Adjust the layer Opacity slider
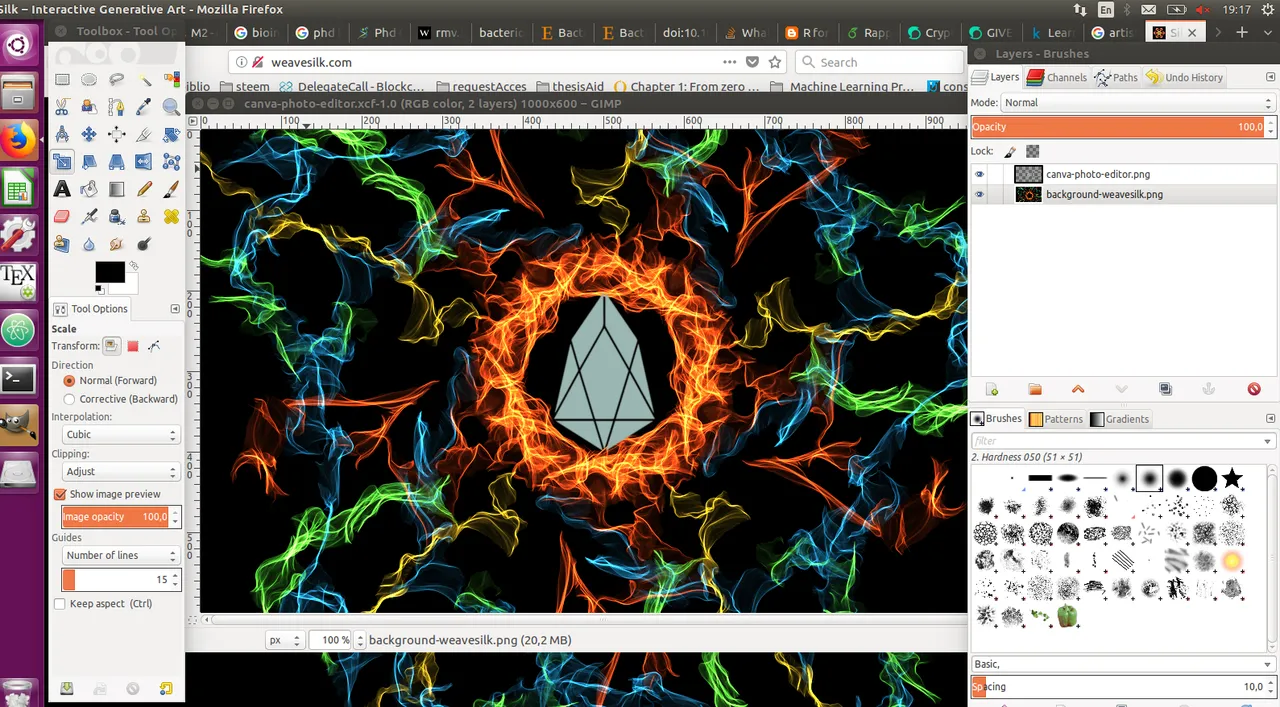This screenshot has height=707, width=1280. coord(1118,127)
